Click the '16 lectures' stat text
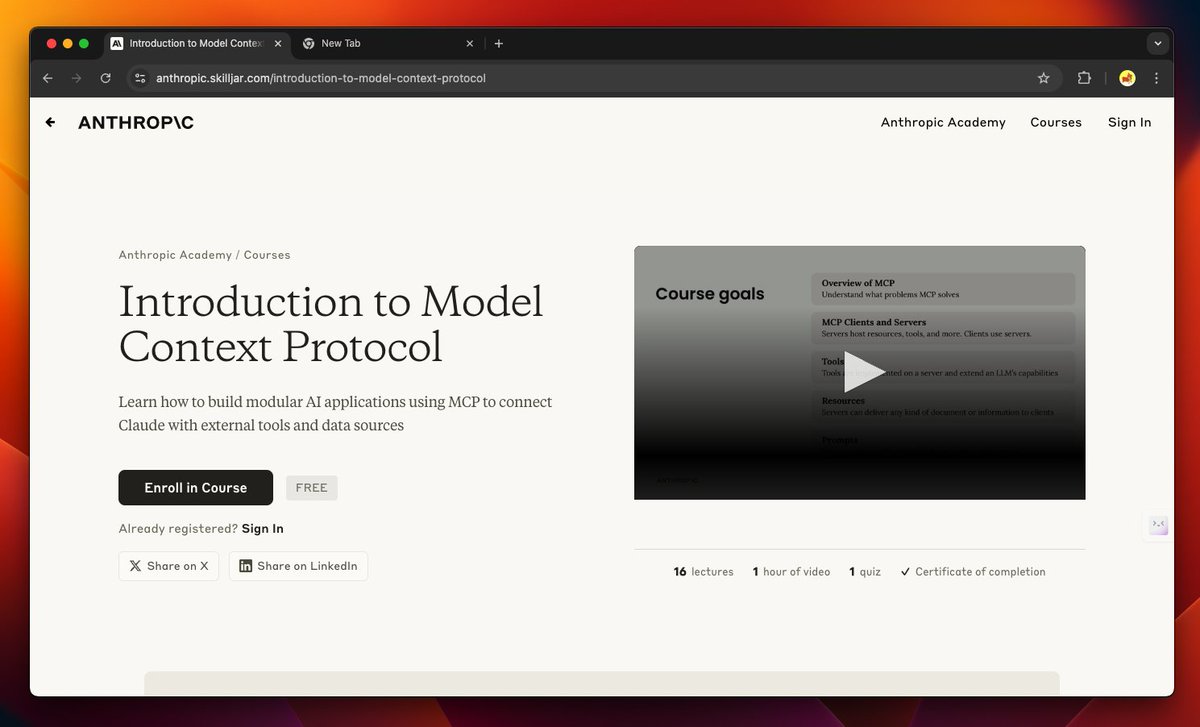1200x727 pixels. 703,572
